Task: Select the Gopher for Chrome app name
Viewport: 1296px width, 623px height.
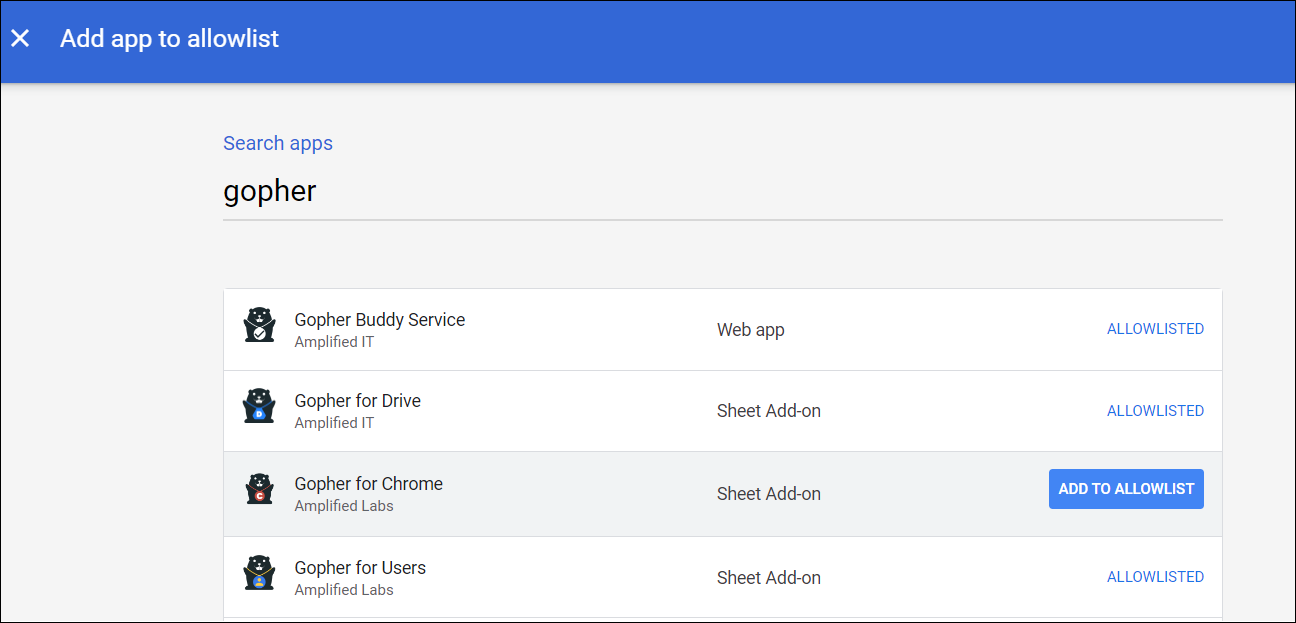Action: 368,484
